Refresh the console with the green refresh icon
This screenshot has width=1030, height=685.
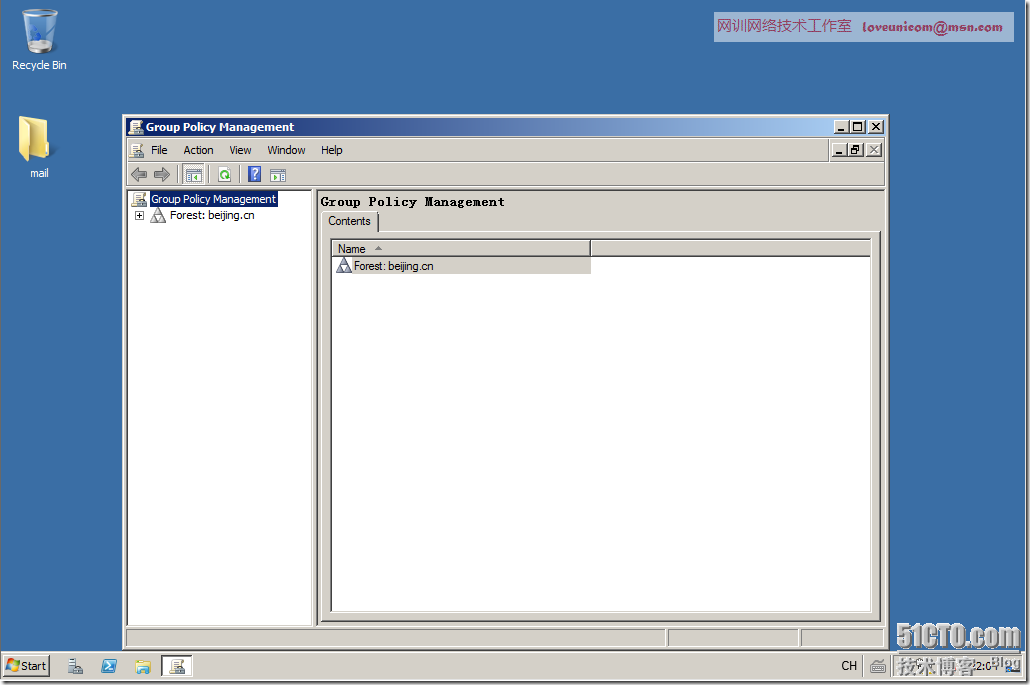click(225, 175)
